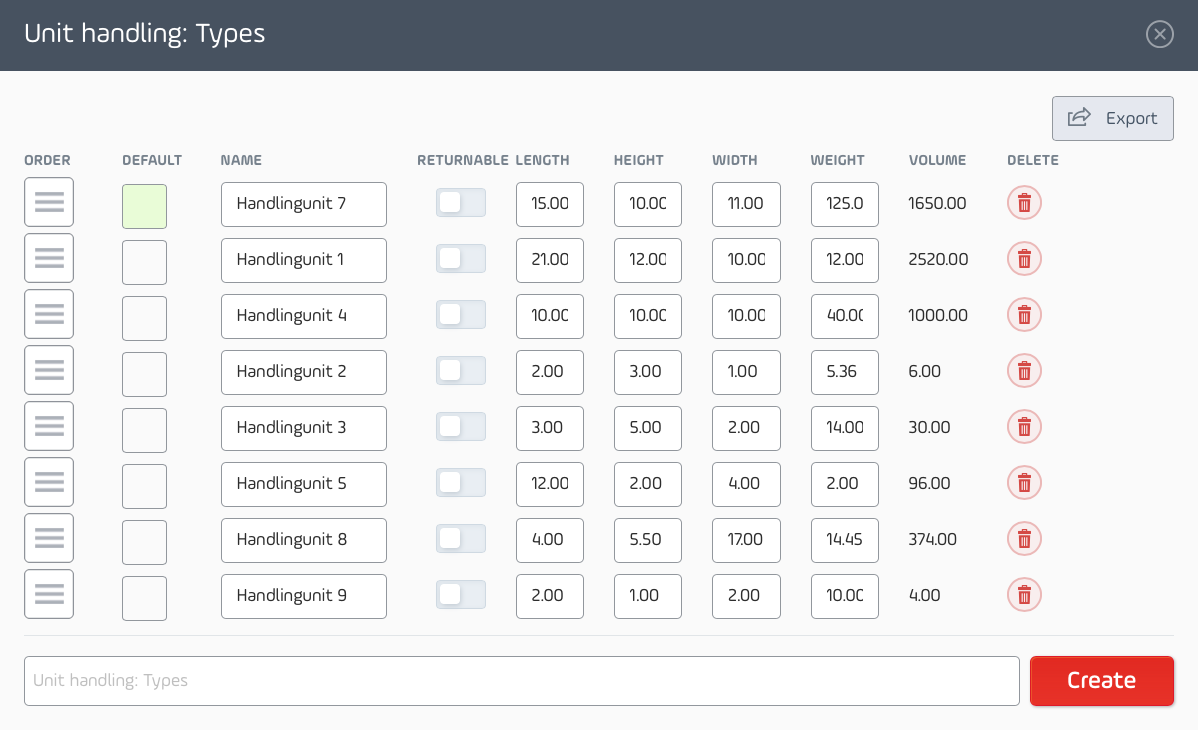Toggle returnable for Handlingunit 7
The image size is (1198, 730).
tap(461, 203)
